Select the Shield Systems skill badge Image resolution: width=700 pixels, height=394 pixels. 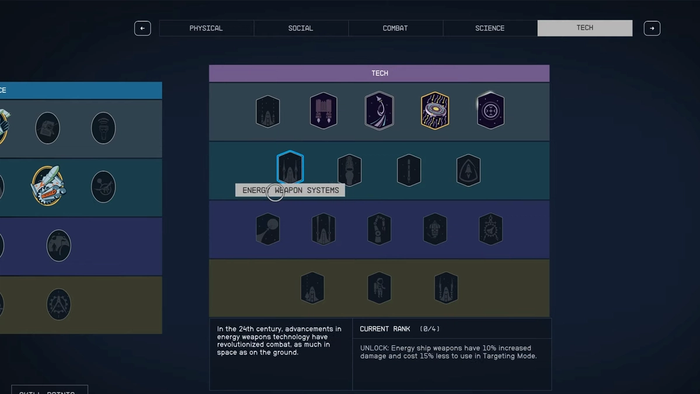pos(468,170)
